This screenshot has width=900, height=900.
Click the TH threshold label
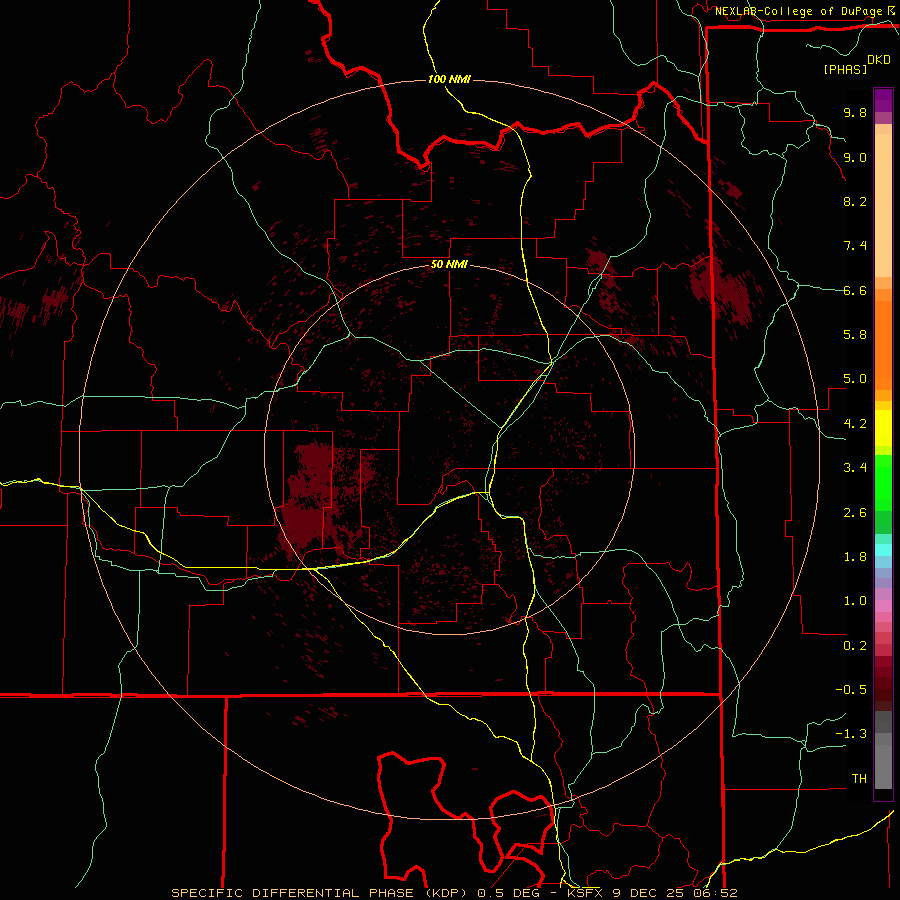[859, 779]
